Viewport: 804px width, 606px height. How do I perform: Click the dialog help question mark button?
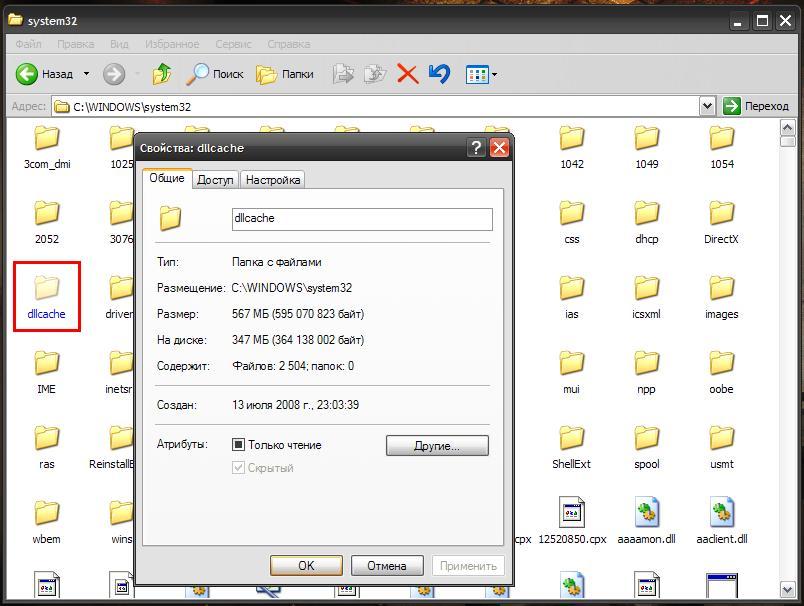click(476, 148)
